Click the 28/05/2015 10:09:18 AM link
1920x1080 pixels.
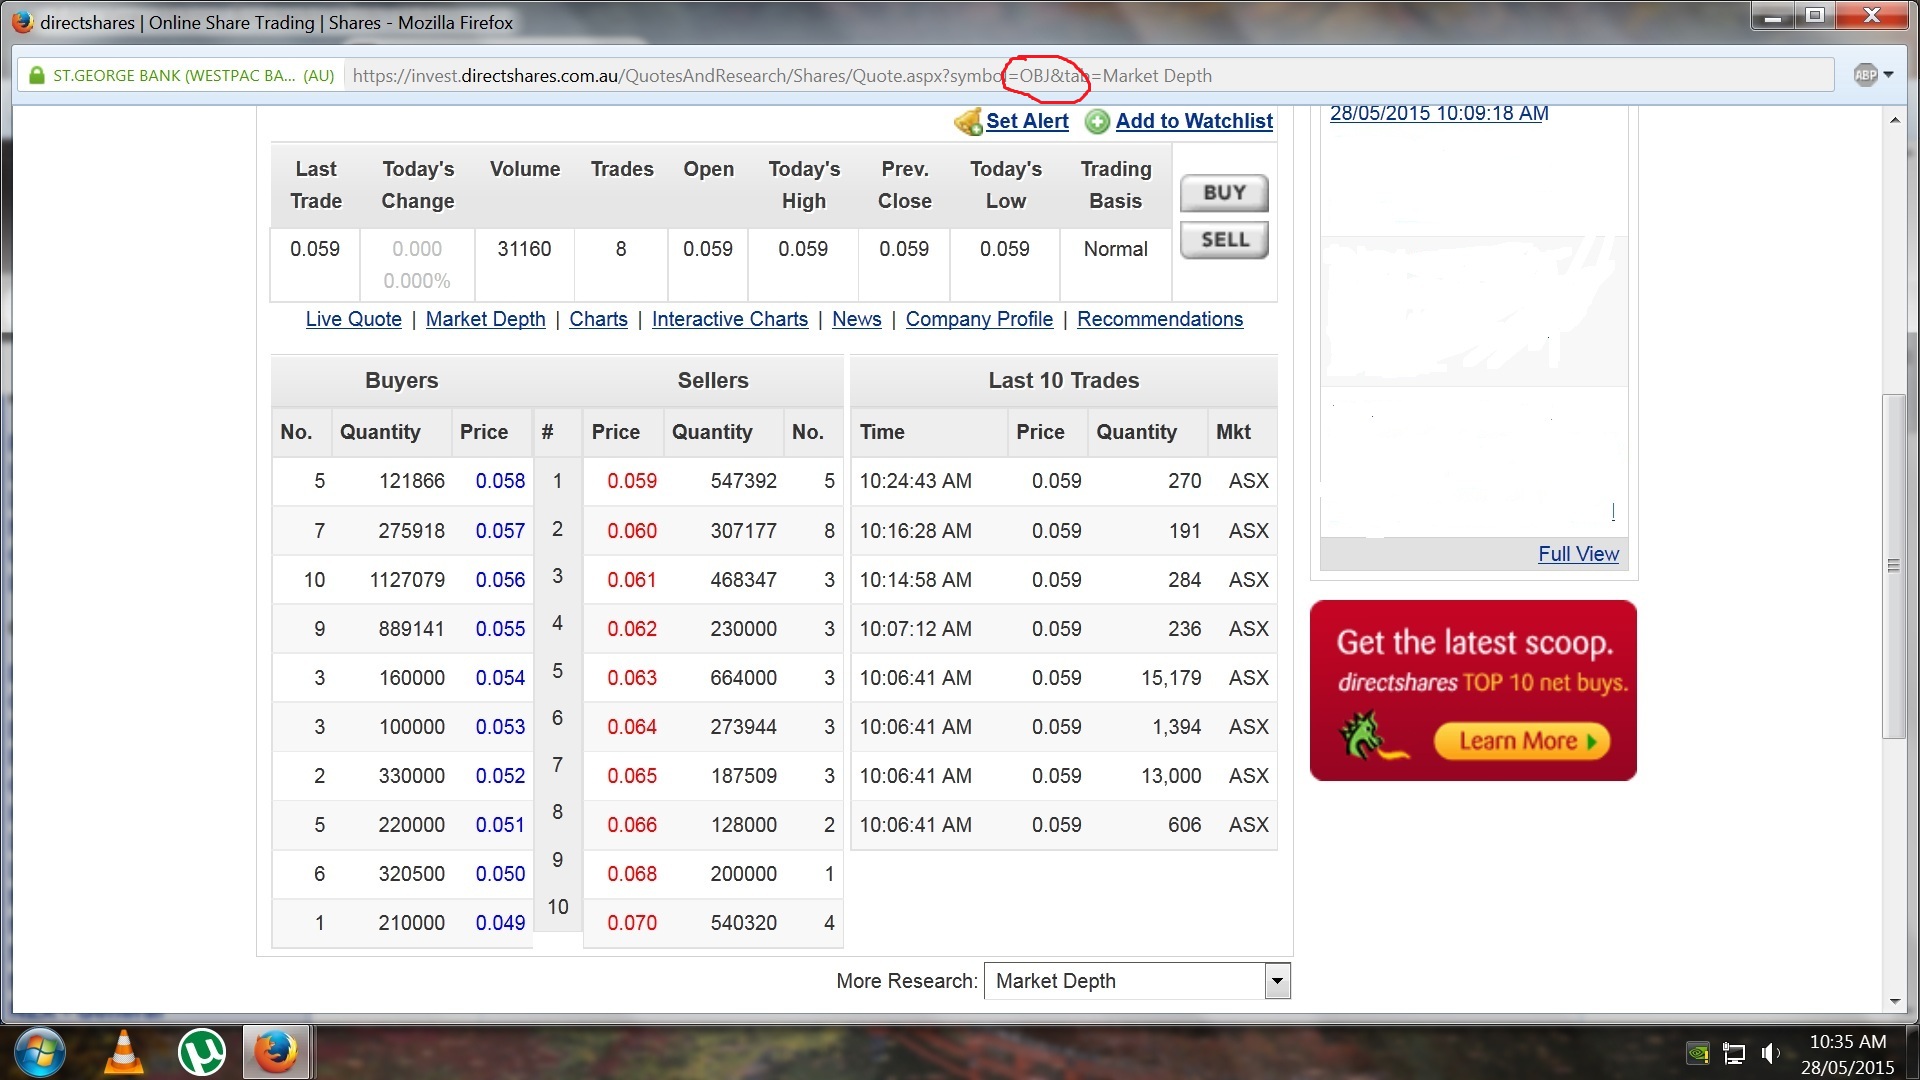(1439, 113)
